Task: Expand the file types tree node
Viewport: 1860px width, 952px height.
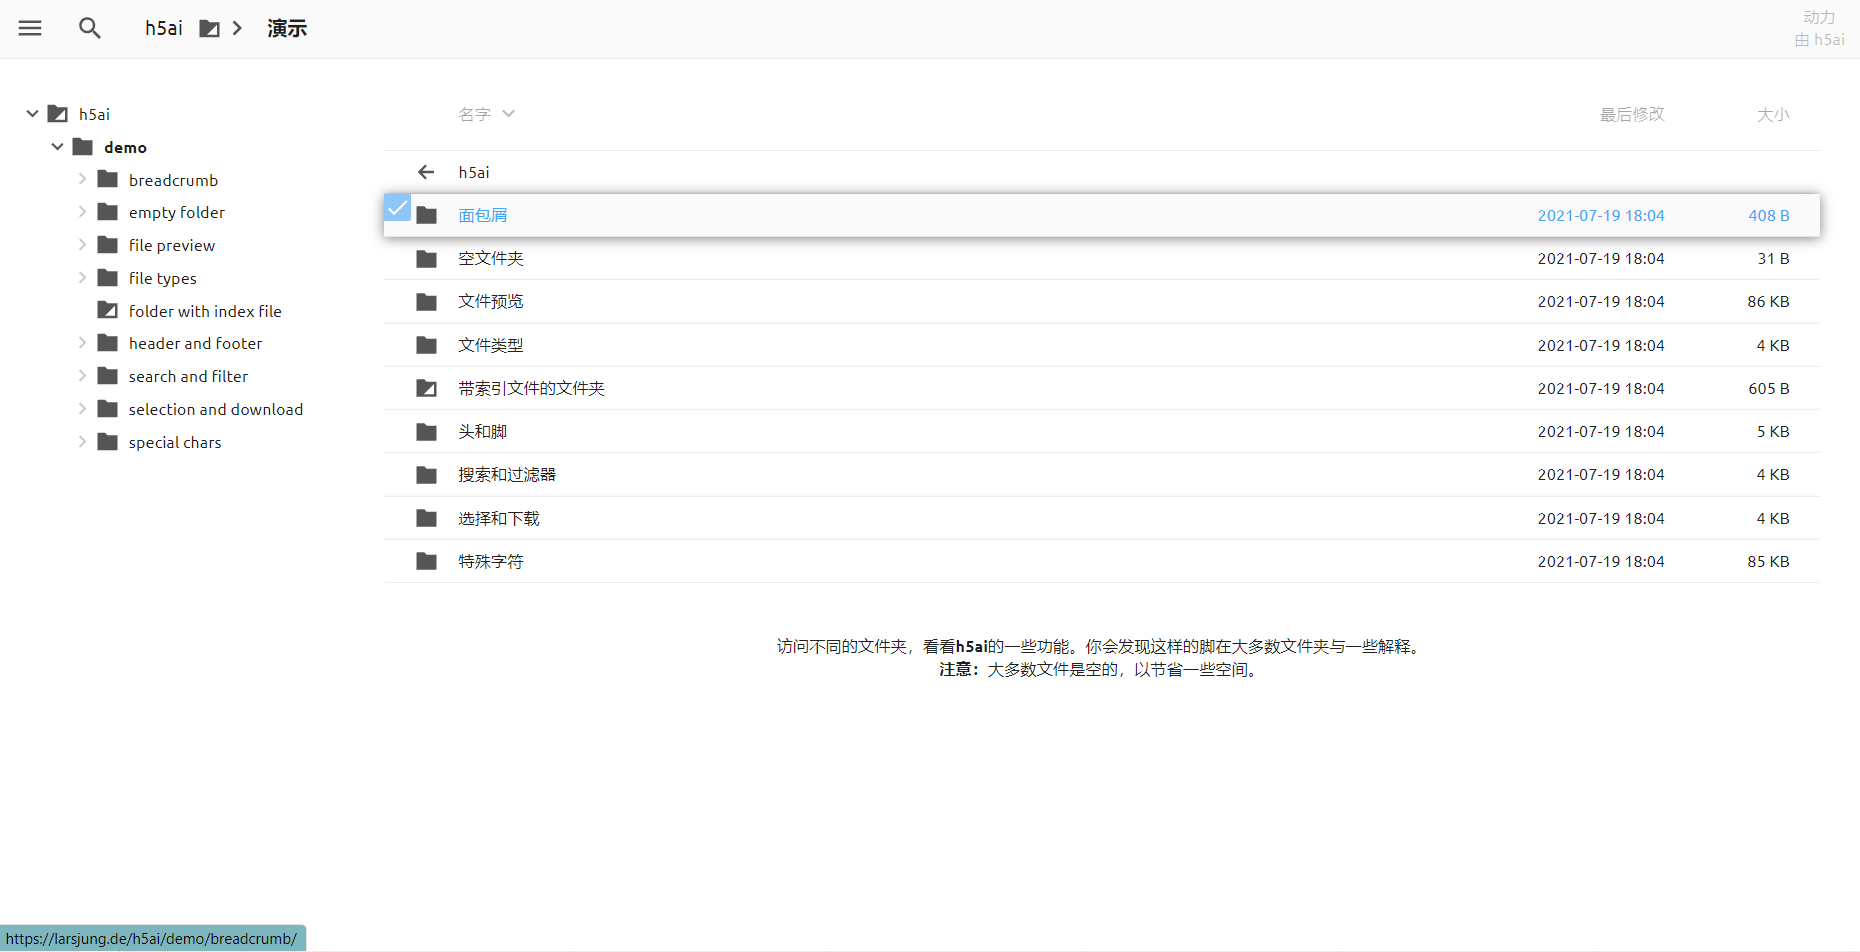Action: pyautogui.click(x=82, y=278)
